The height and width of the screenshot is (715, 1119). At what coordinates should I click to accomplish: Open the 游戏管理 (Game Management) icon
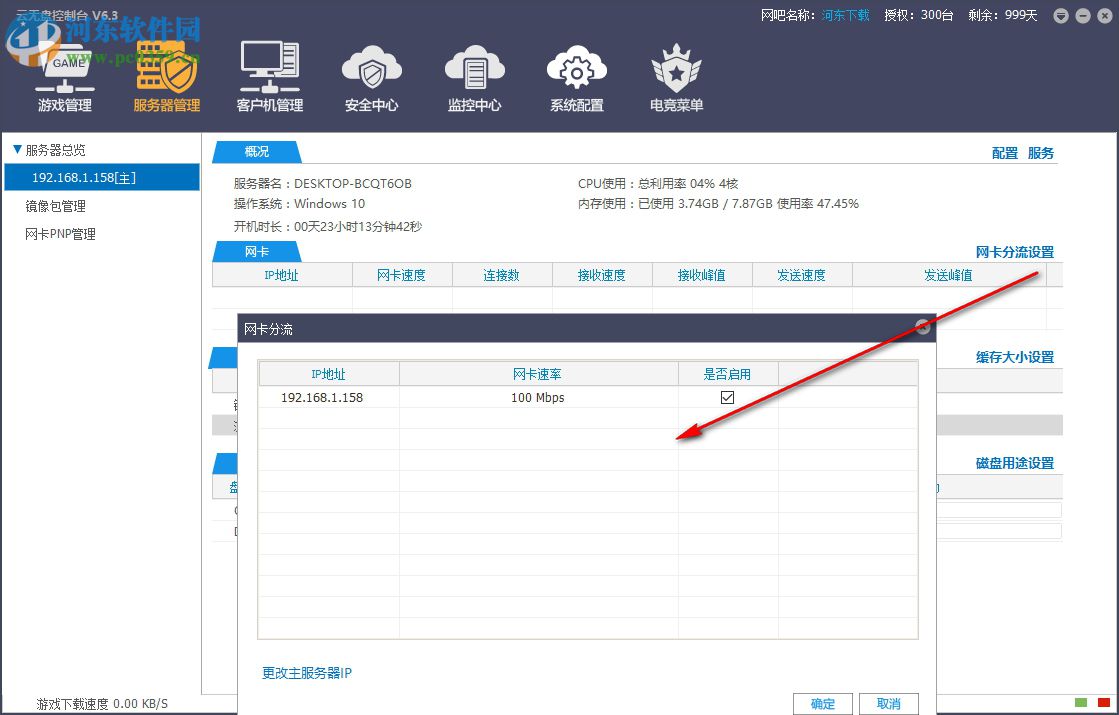pyautogui.click(x=63, y=75)
